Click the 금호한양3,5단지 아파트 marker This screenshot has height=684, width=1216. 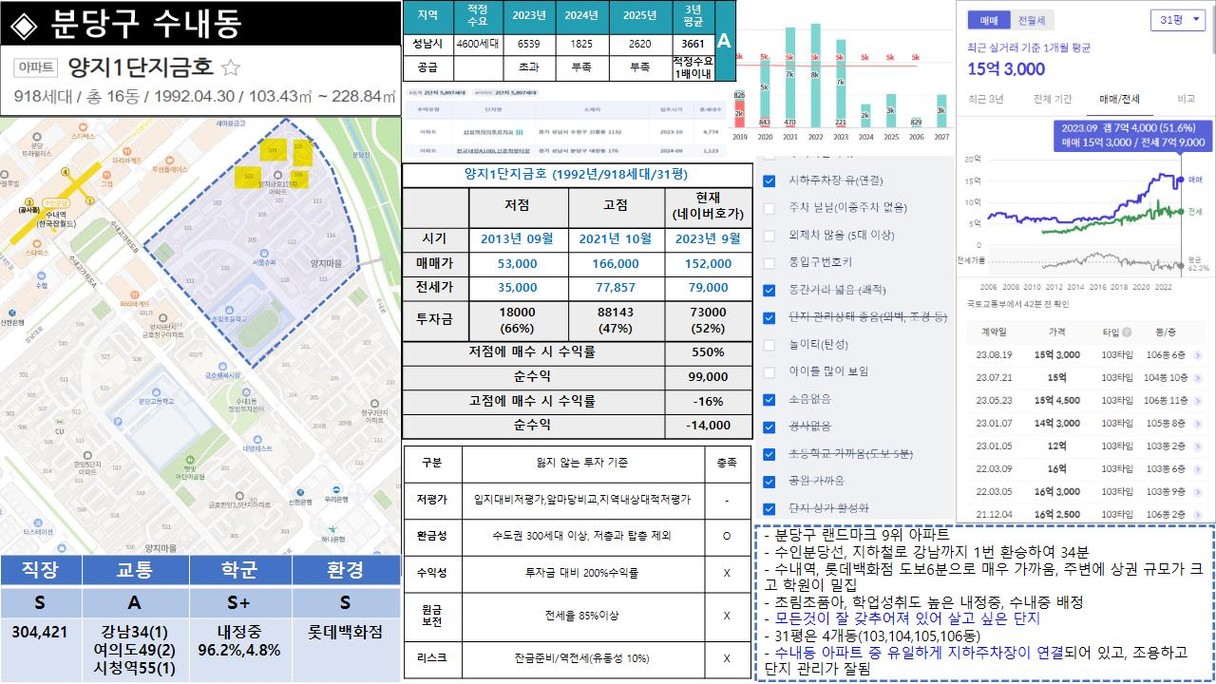pos(240,496)
